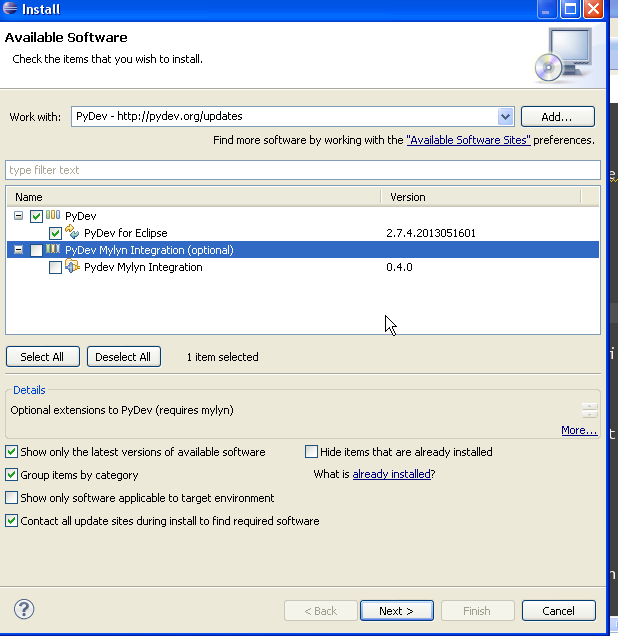The height and width of the screenshot is (636, 618).
Task: Open the Available Software Sites preferences link
Action: pos(468,140)
